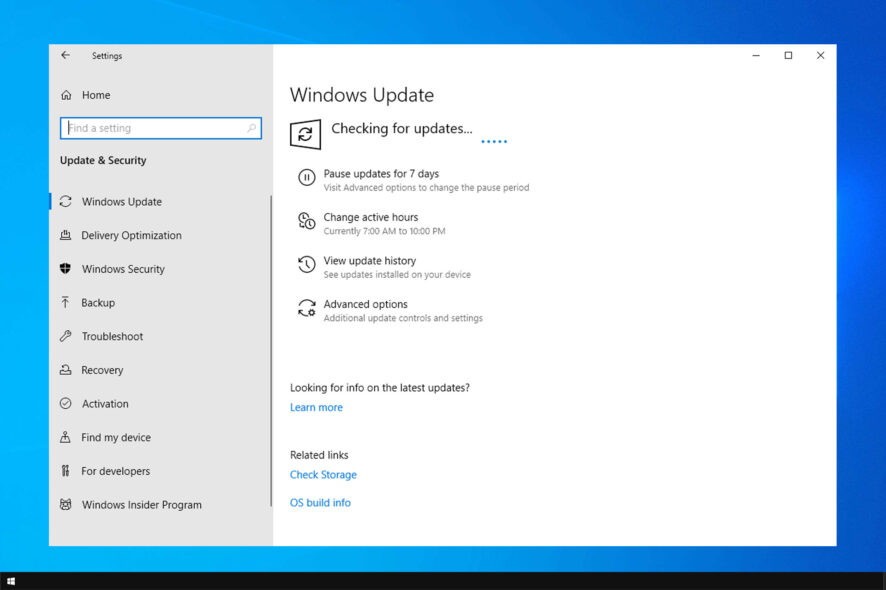This screenshot has width=886, height=590.
Task: Open the Windows Start button
Action: pos(11,581)
